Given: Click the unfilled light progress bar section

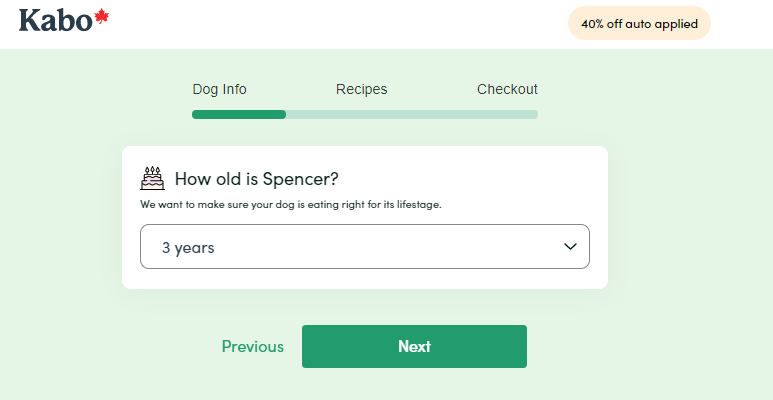Looking at the screenshot, I should tap(411, 114).
